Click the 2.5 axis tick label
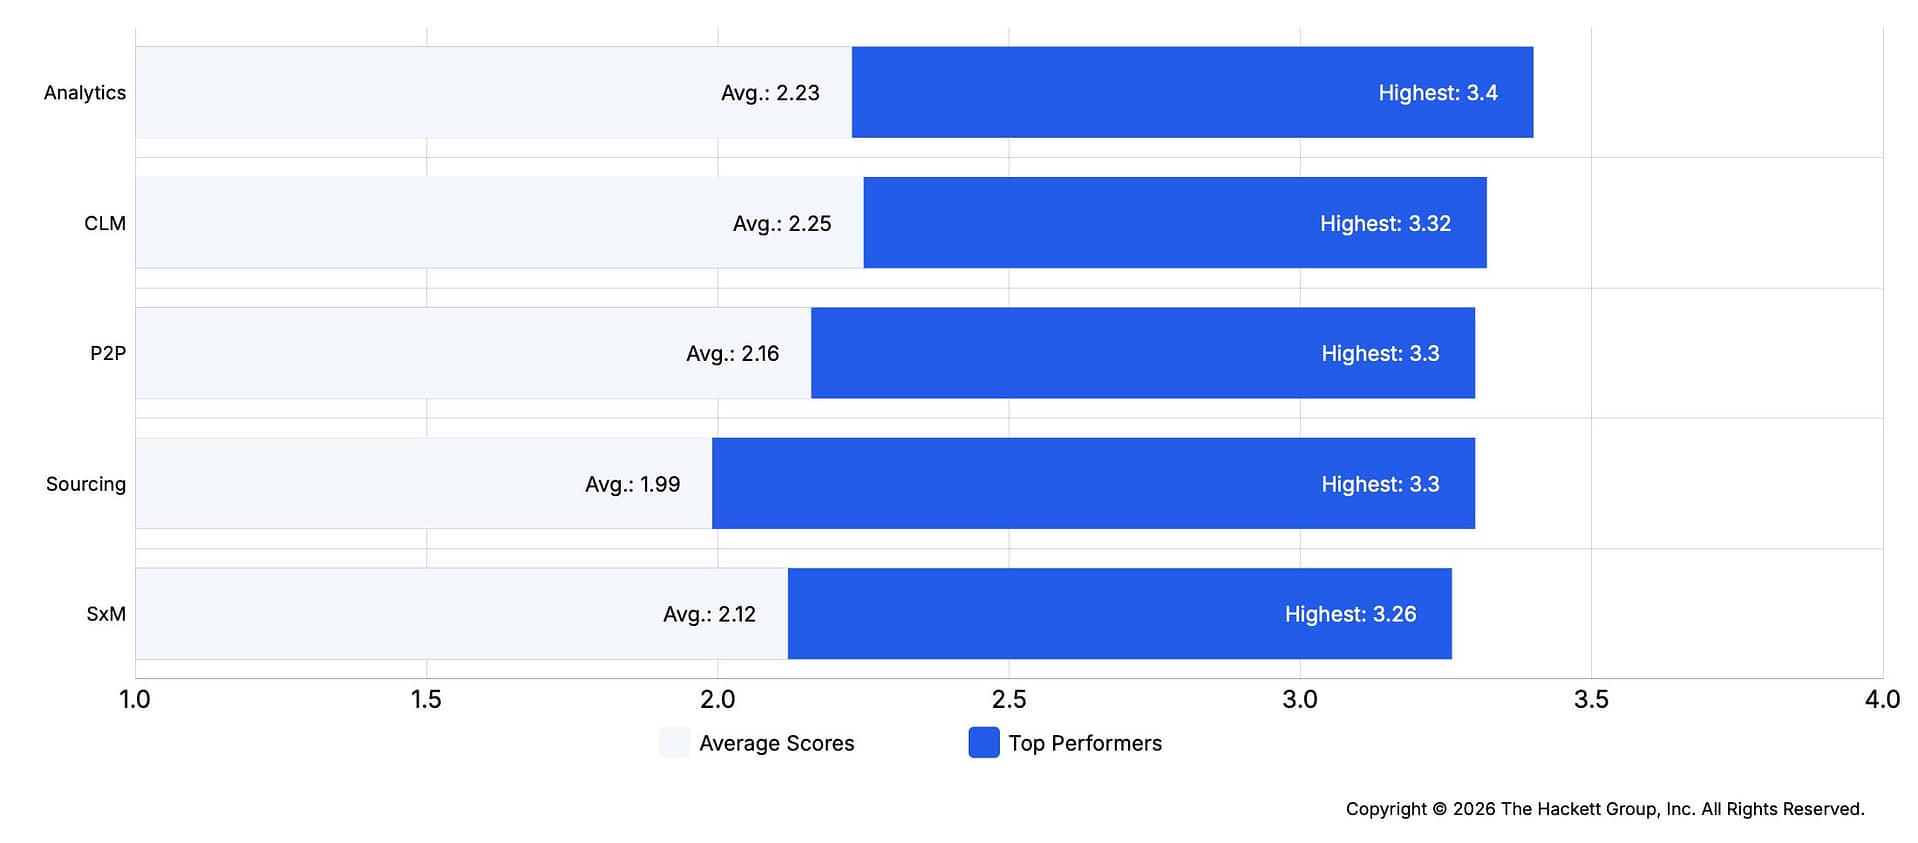1918x843 pixels. [1009, 699]
